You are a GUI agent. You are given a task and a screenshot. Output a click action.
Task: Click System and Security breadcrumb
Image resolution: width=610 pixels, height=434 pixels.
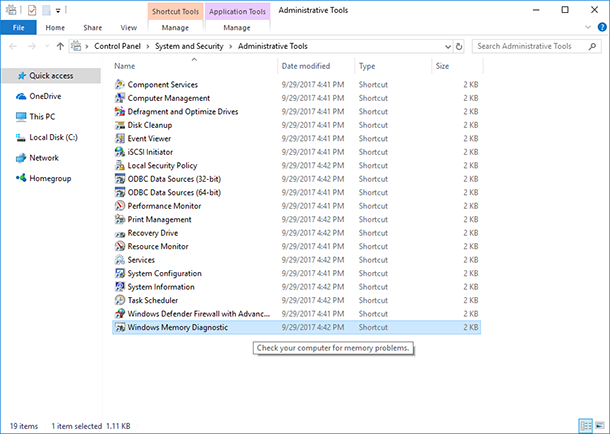coord(189,46)
